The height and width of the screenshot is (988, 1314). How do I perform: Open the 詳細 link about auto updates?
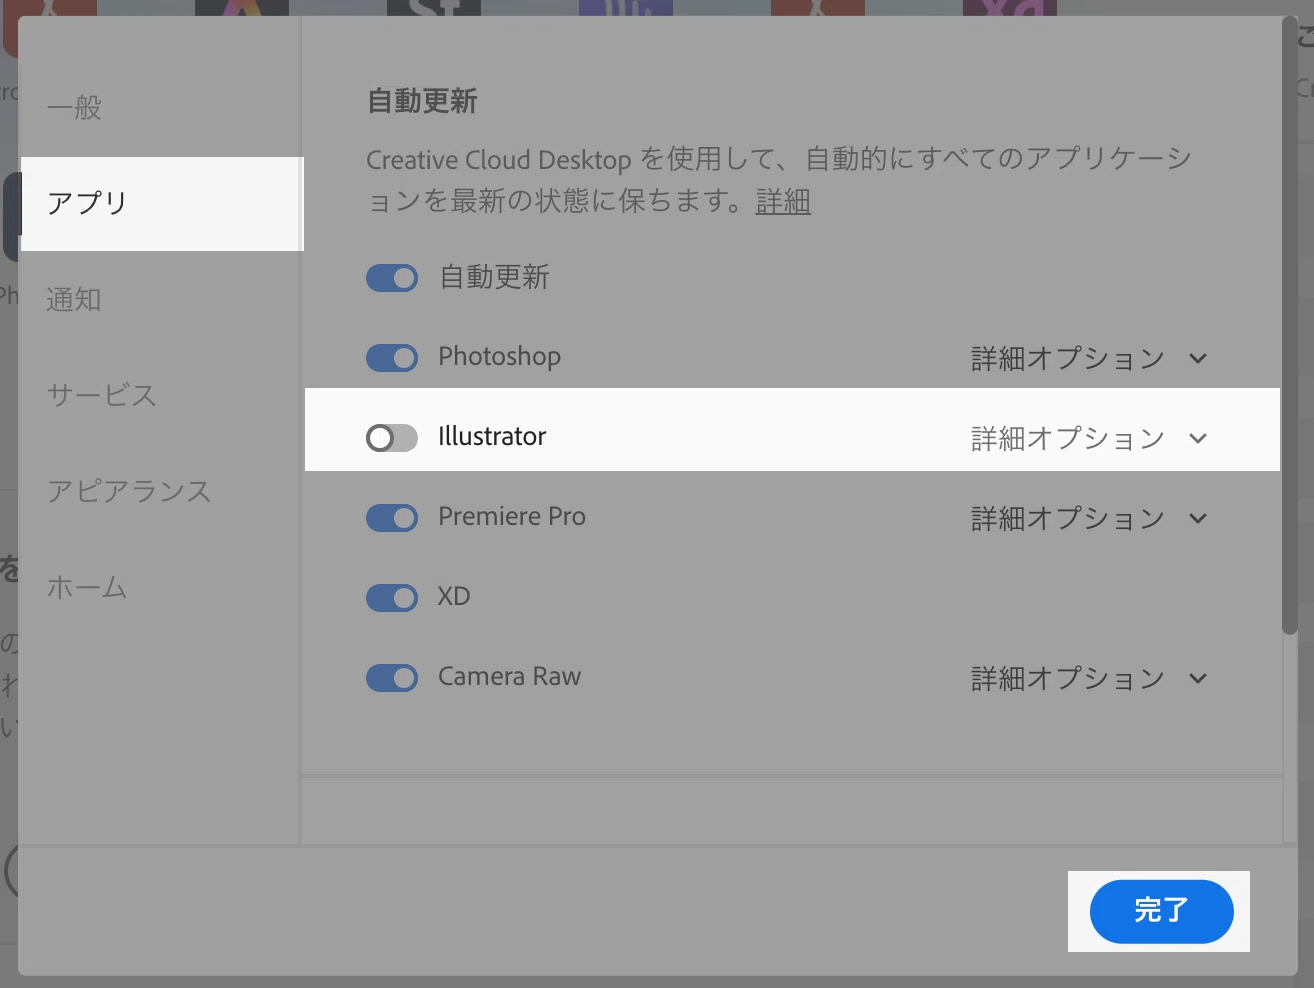pos(783,201)
